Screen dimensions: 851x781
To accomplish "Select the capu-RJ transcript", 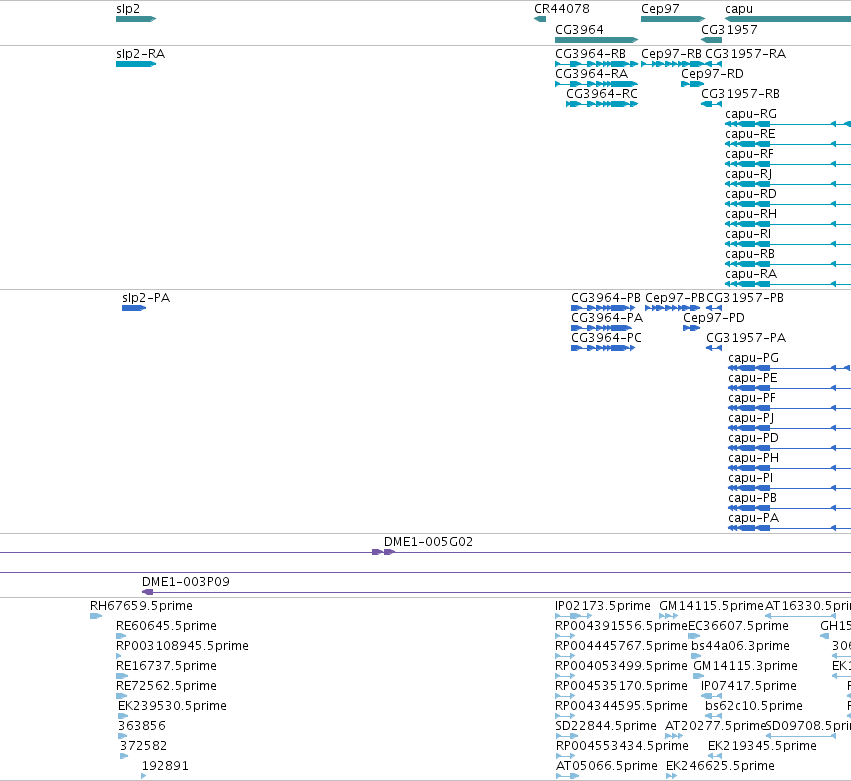I will coord(788,185).
